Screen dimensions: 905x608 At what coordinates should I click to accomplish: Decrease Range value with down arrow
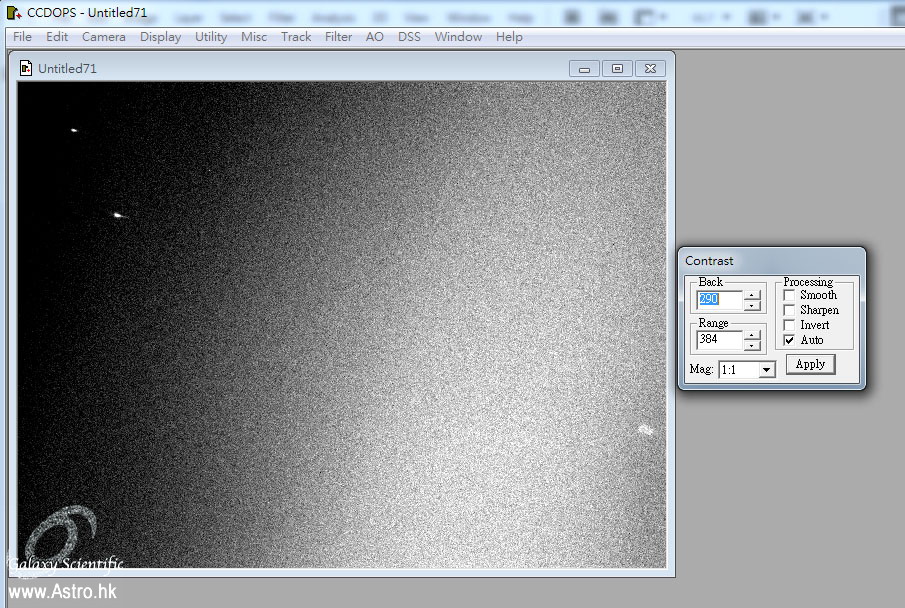(752, 346)
